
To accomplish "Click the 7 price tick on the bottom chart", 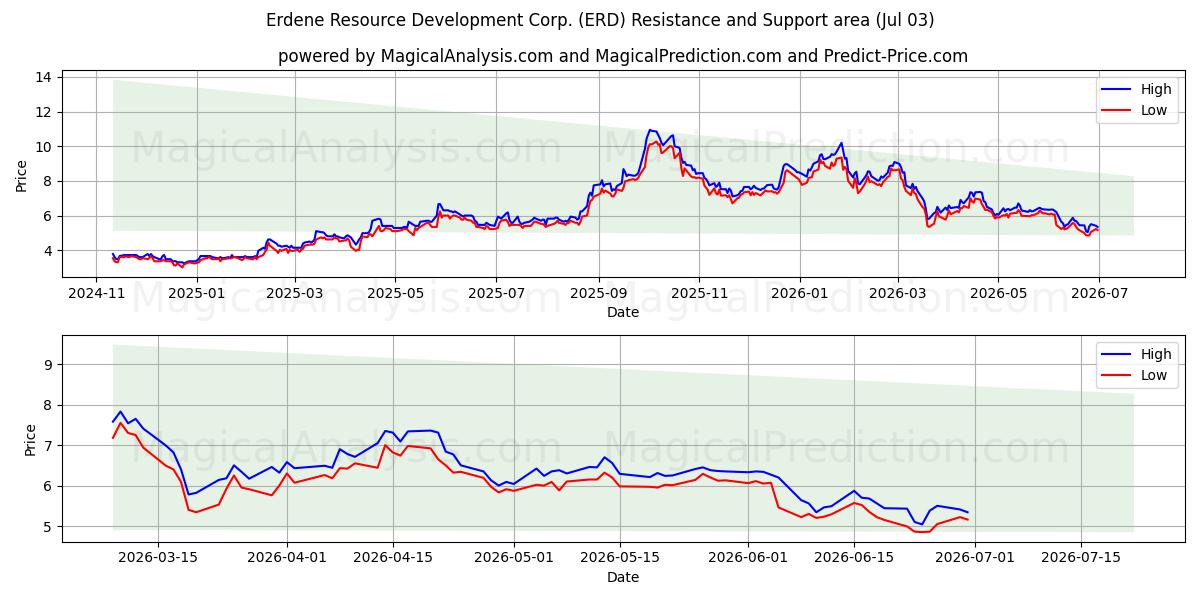I will point(50,446).
